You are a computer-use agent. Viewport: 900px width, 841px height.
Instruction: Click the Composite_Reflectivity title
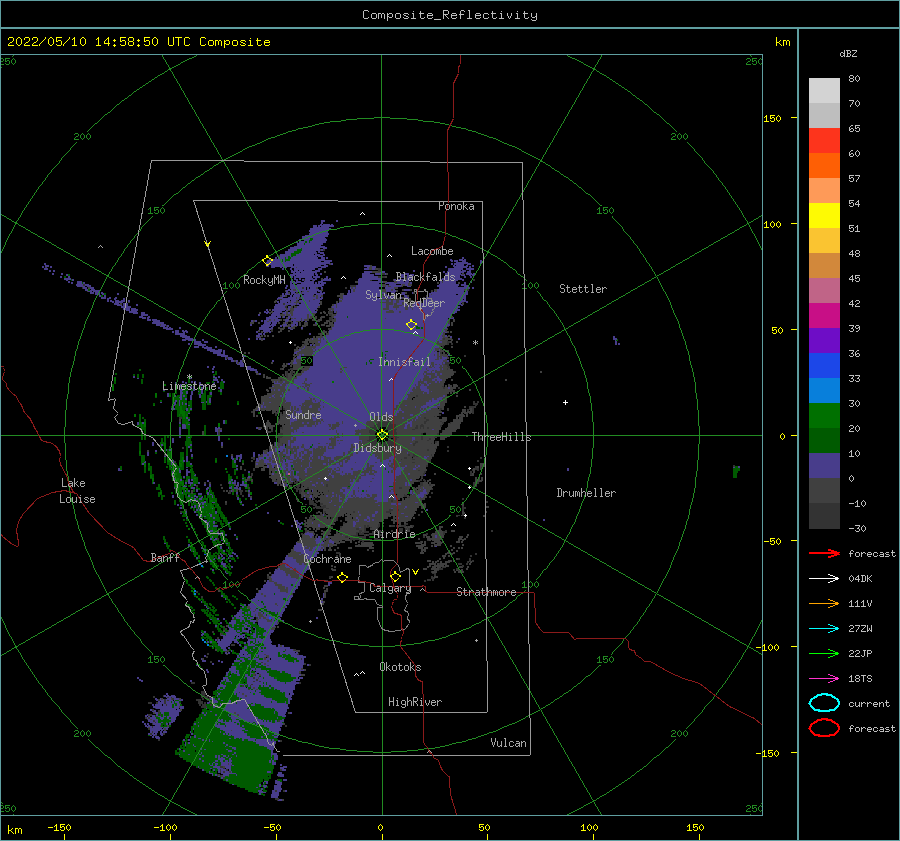tap(449, 15)
